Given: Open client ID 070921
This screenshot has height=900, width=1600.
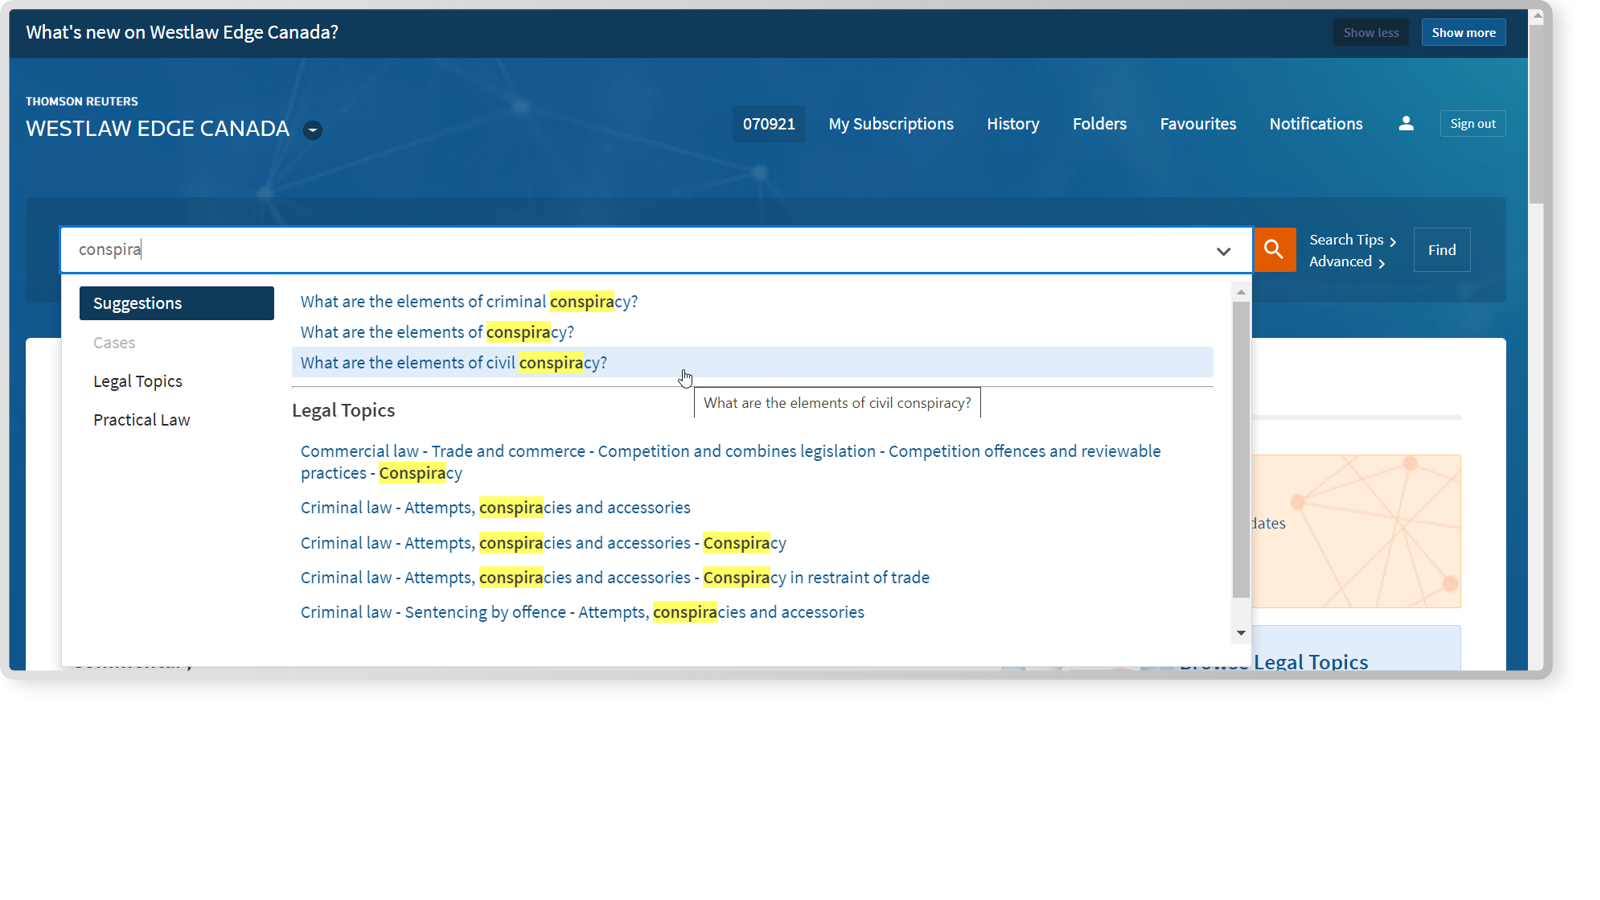Looking at the screenshot, I should coord(769,124).
